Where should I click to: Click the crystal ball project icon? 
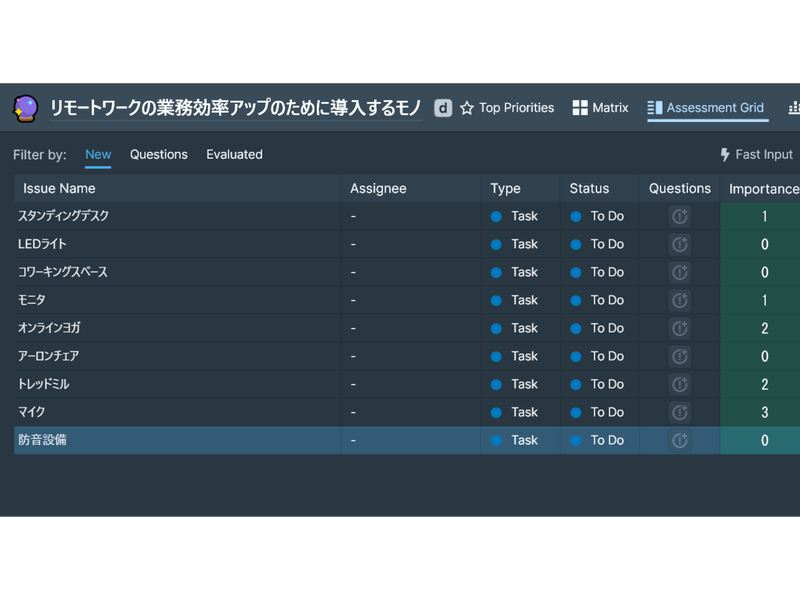25,108
